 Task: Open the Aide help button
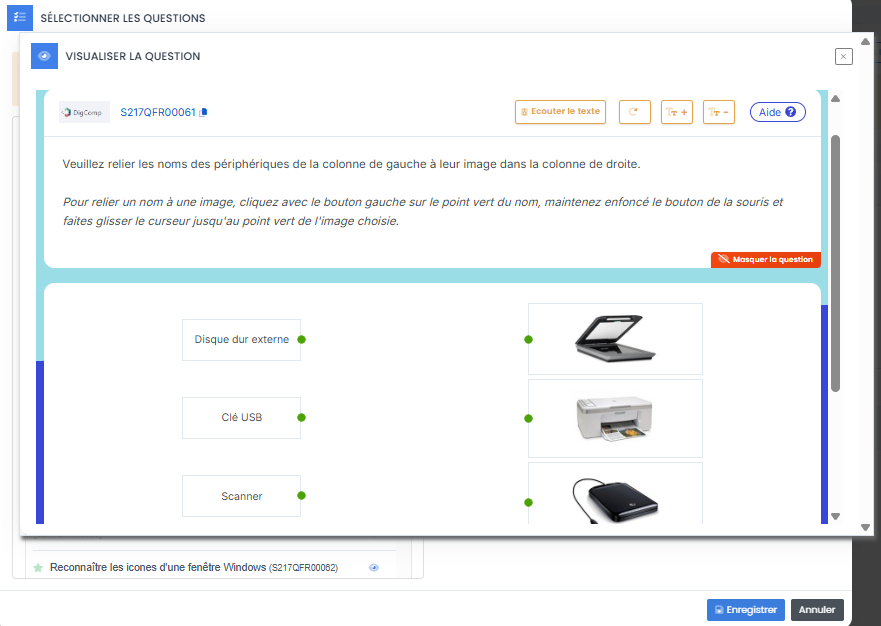pyautogui.click(x=778, y=112)
